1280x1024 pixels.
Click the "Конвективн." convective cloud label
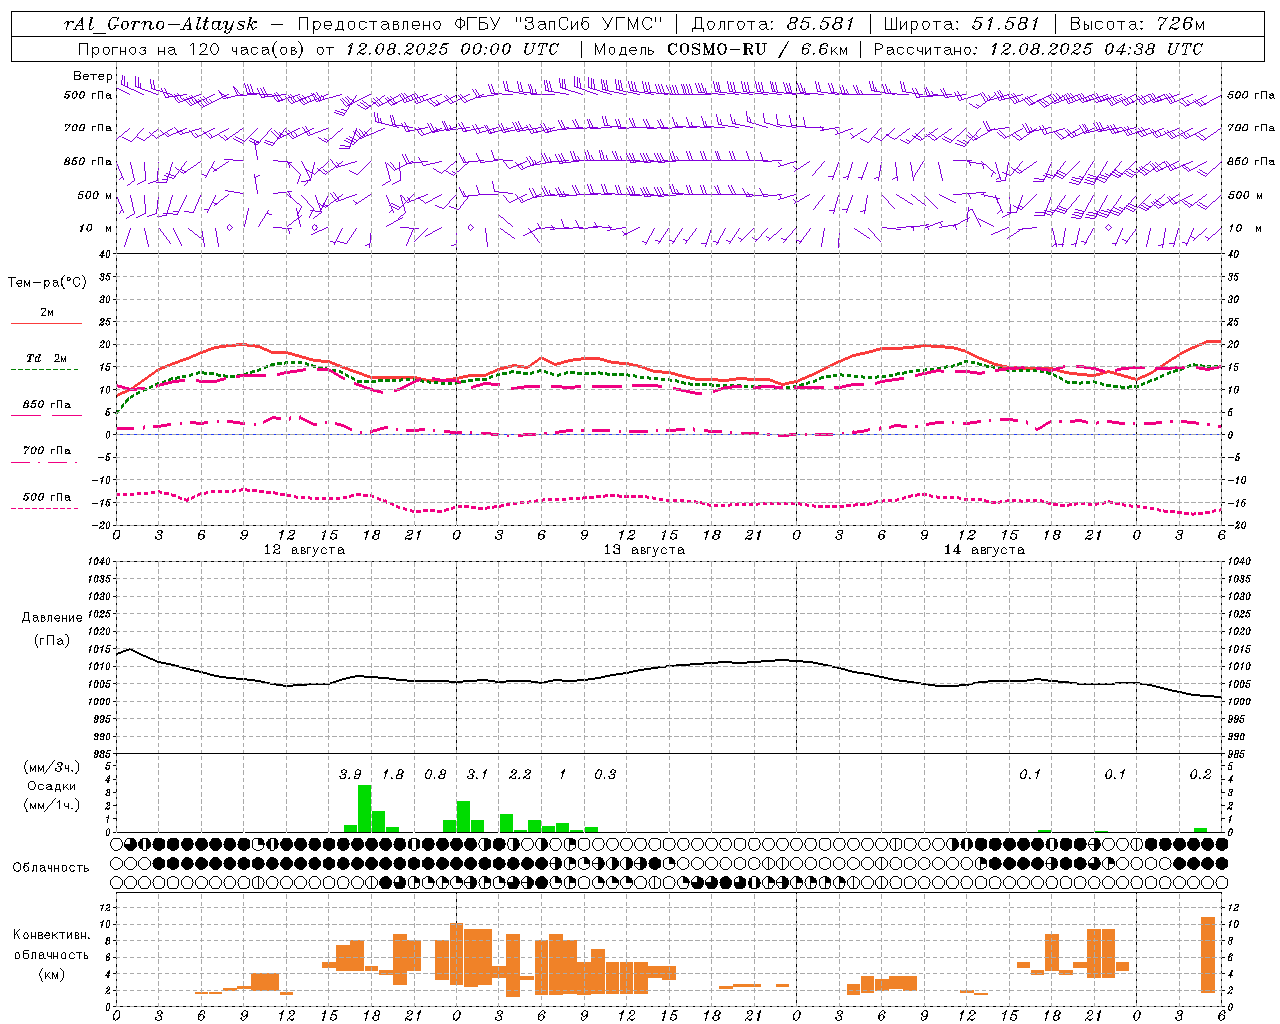(51, 935)
